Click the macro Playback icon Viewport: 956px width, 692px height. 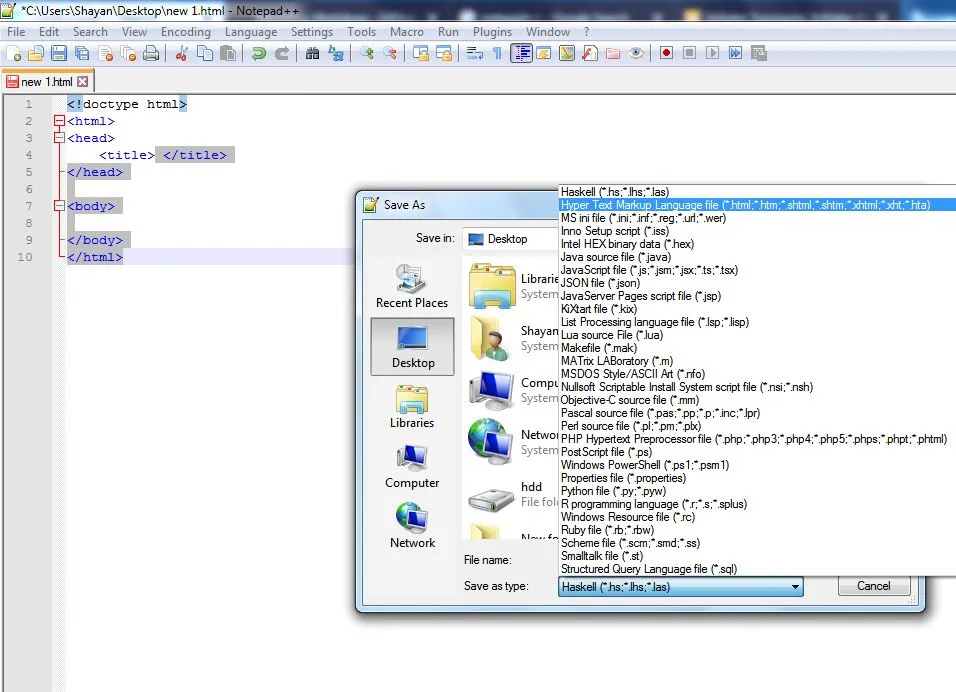point(712,54)
